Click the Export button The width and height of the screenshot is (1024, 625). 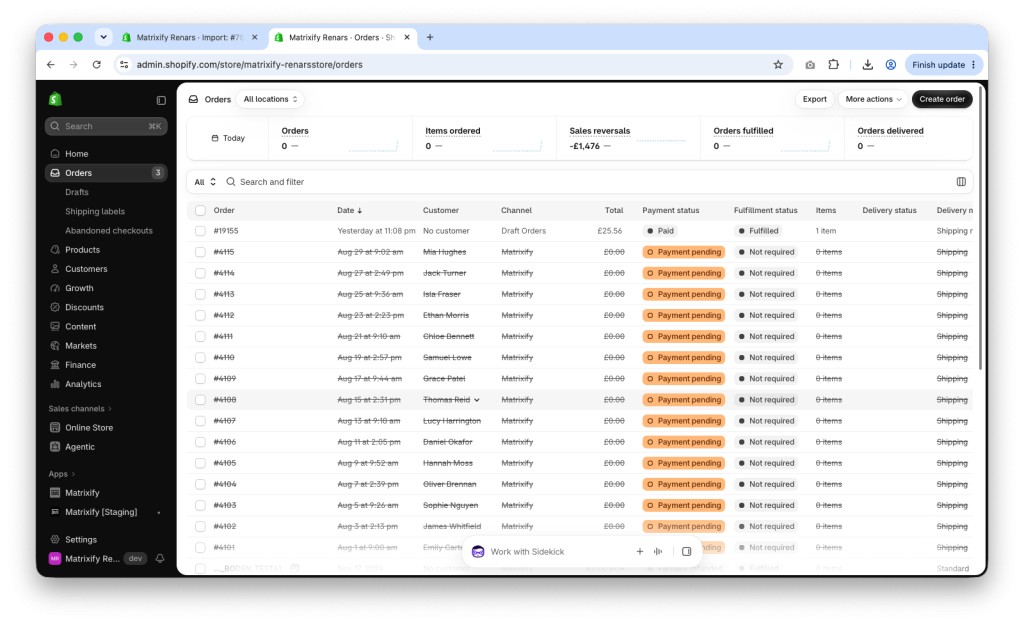coord(814,99)
